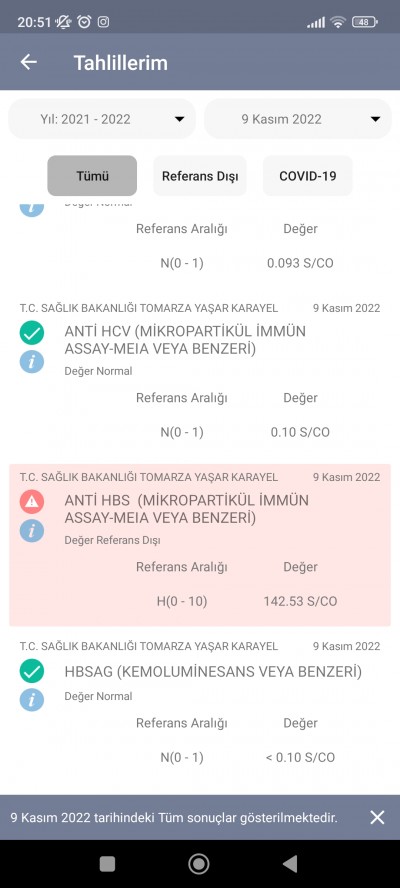Tap Android back triangle button
Screen dimensions: 400x888
click(290, 864)
